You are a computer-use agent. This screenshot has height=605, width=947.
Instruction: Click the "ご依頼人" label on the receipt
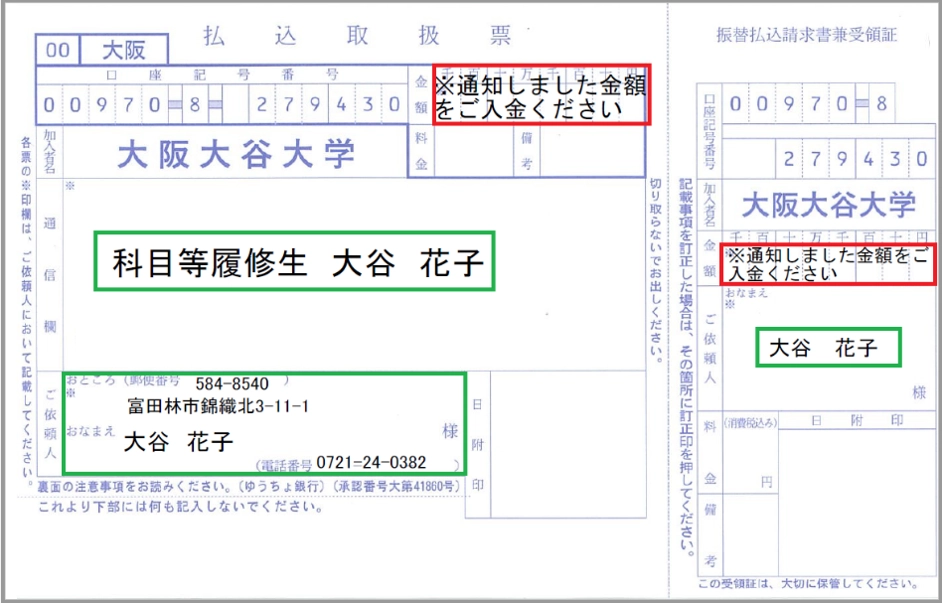(x=710, y=348)
